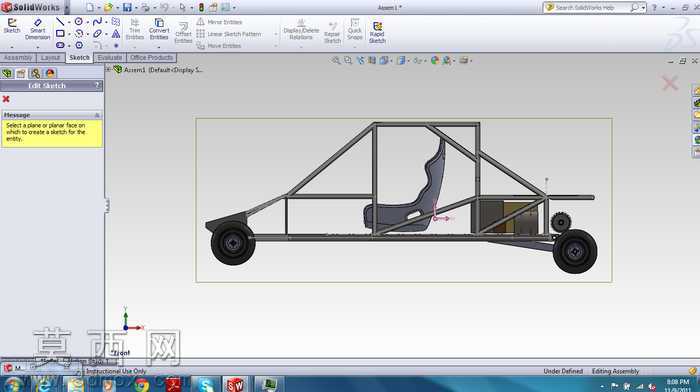Open the FeatureManager design tree tab
This screenshot has width=700, height=392.
(7, 73)
